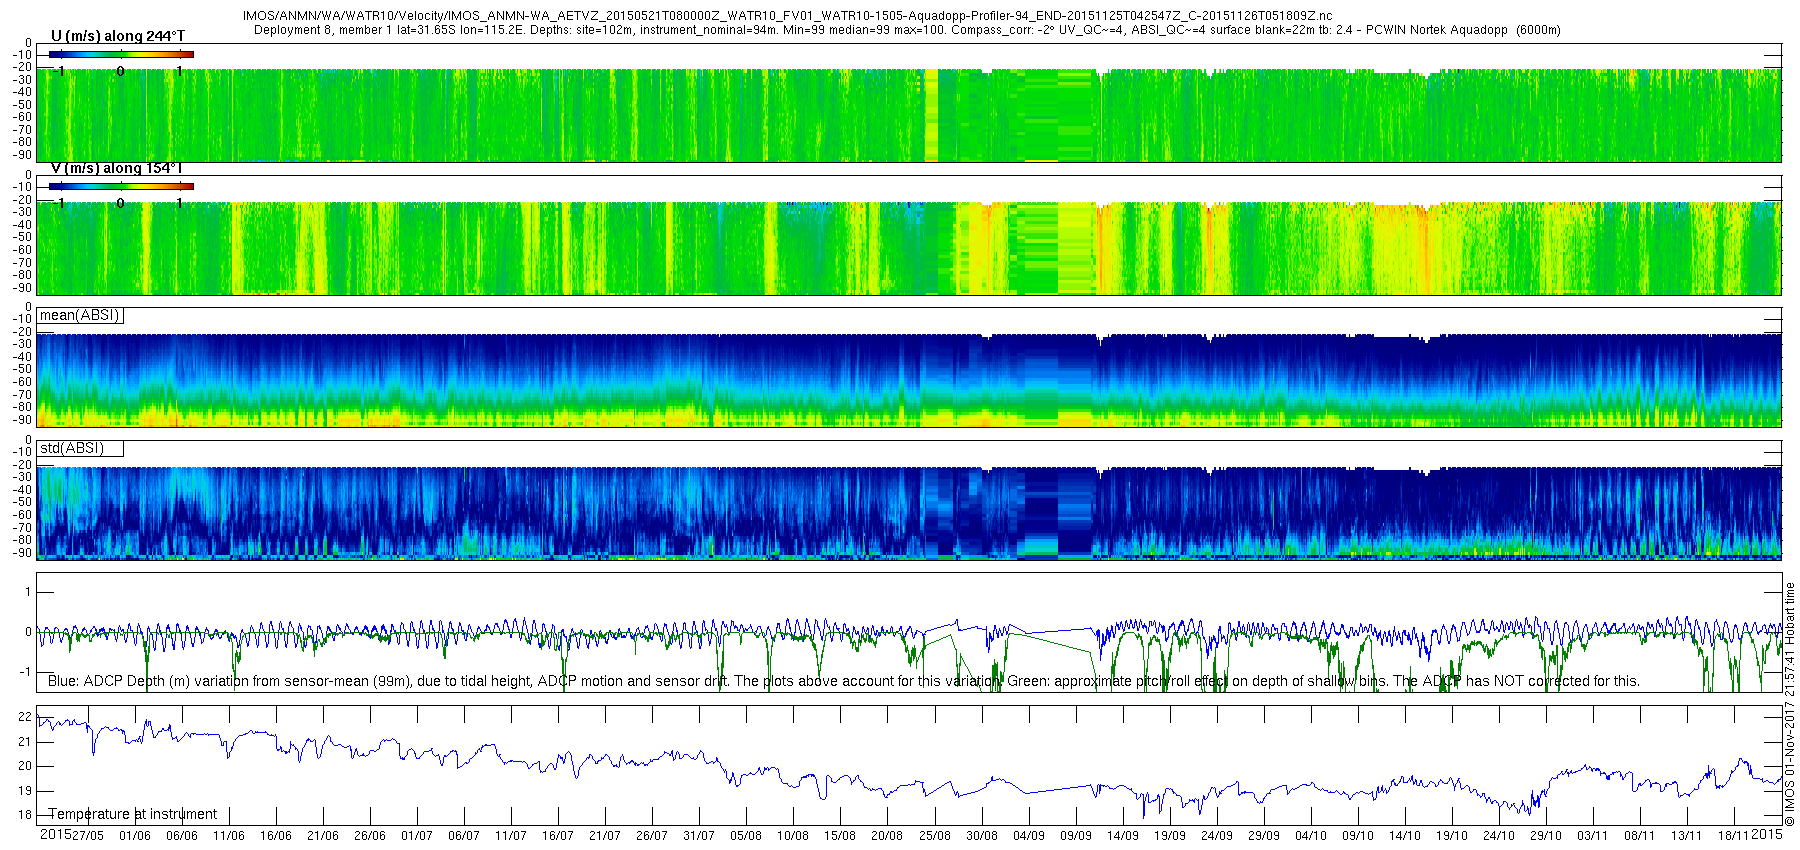
Task: Click the Deployment 8 metadata line
Action: (906, 30)
